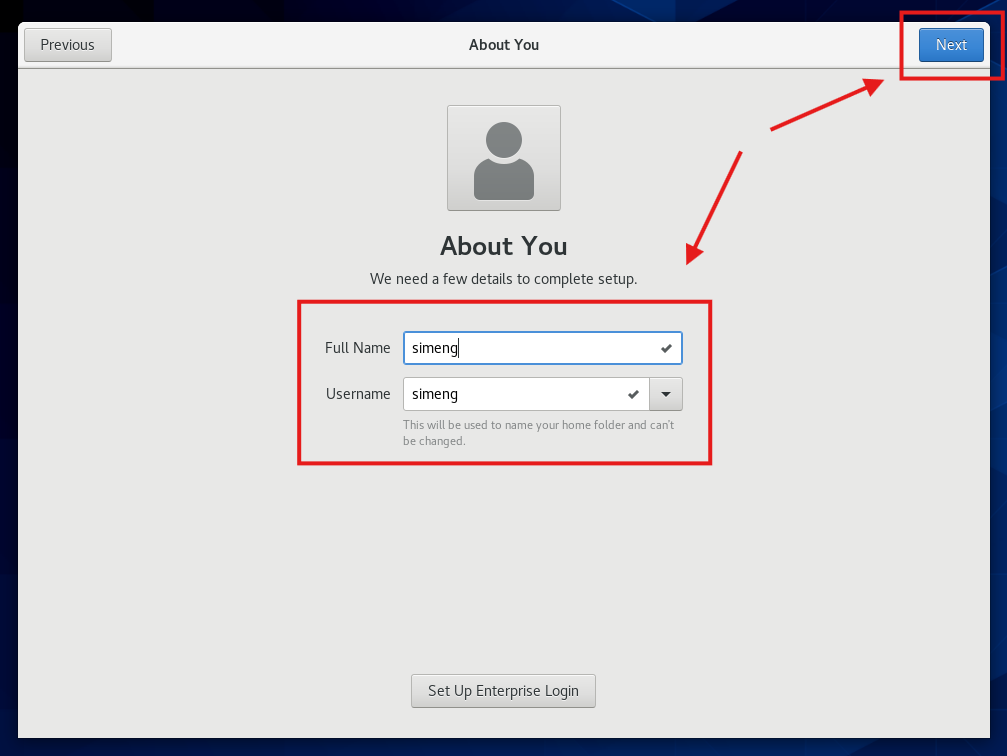Click the 'Full Name' label

point(357,348)
